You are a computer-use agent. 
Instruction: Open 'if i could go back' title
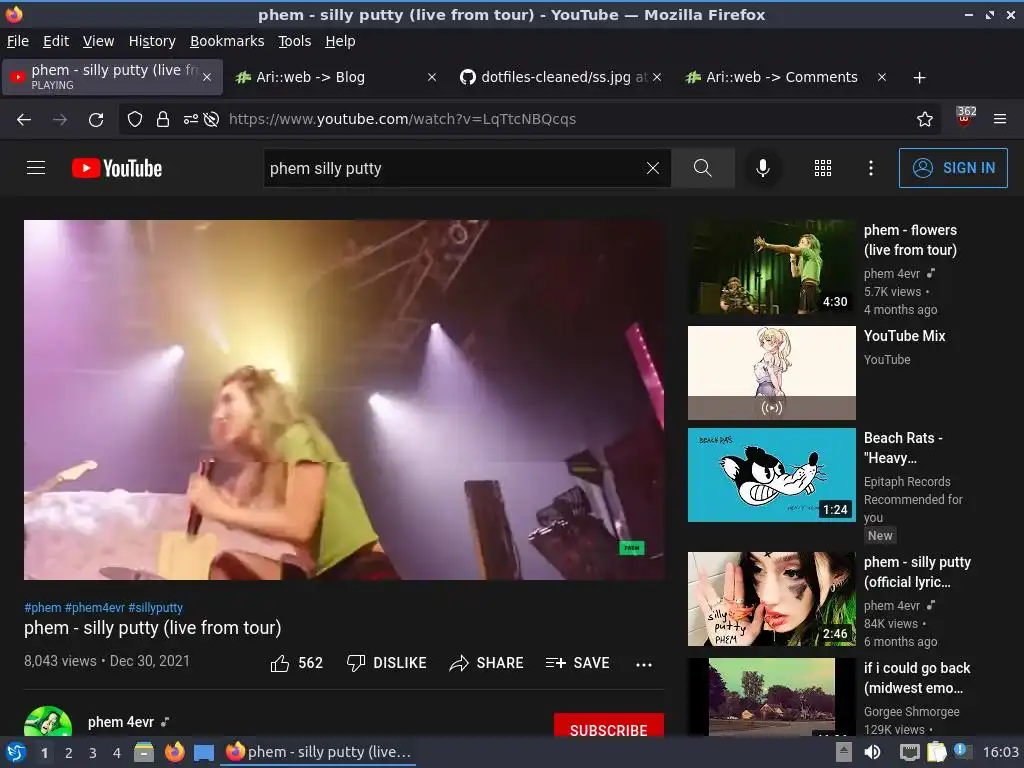[917, 678]
